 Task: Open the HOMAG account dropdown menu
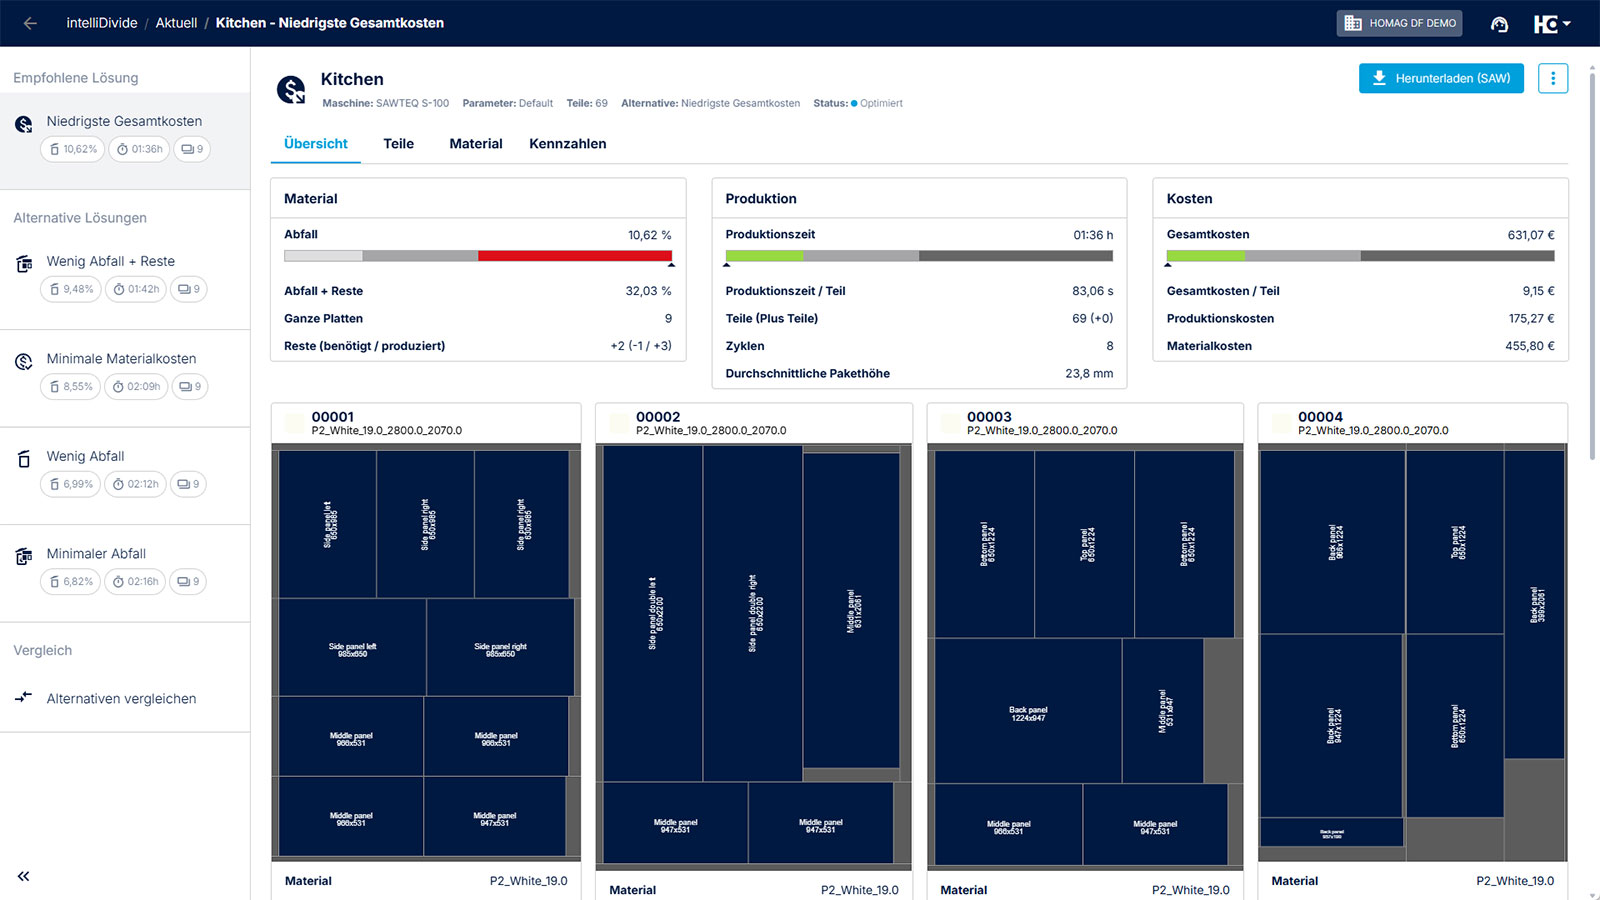click(1551, 24)
